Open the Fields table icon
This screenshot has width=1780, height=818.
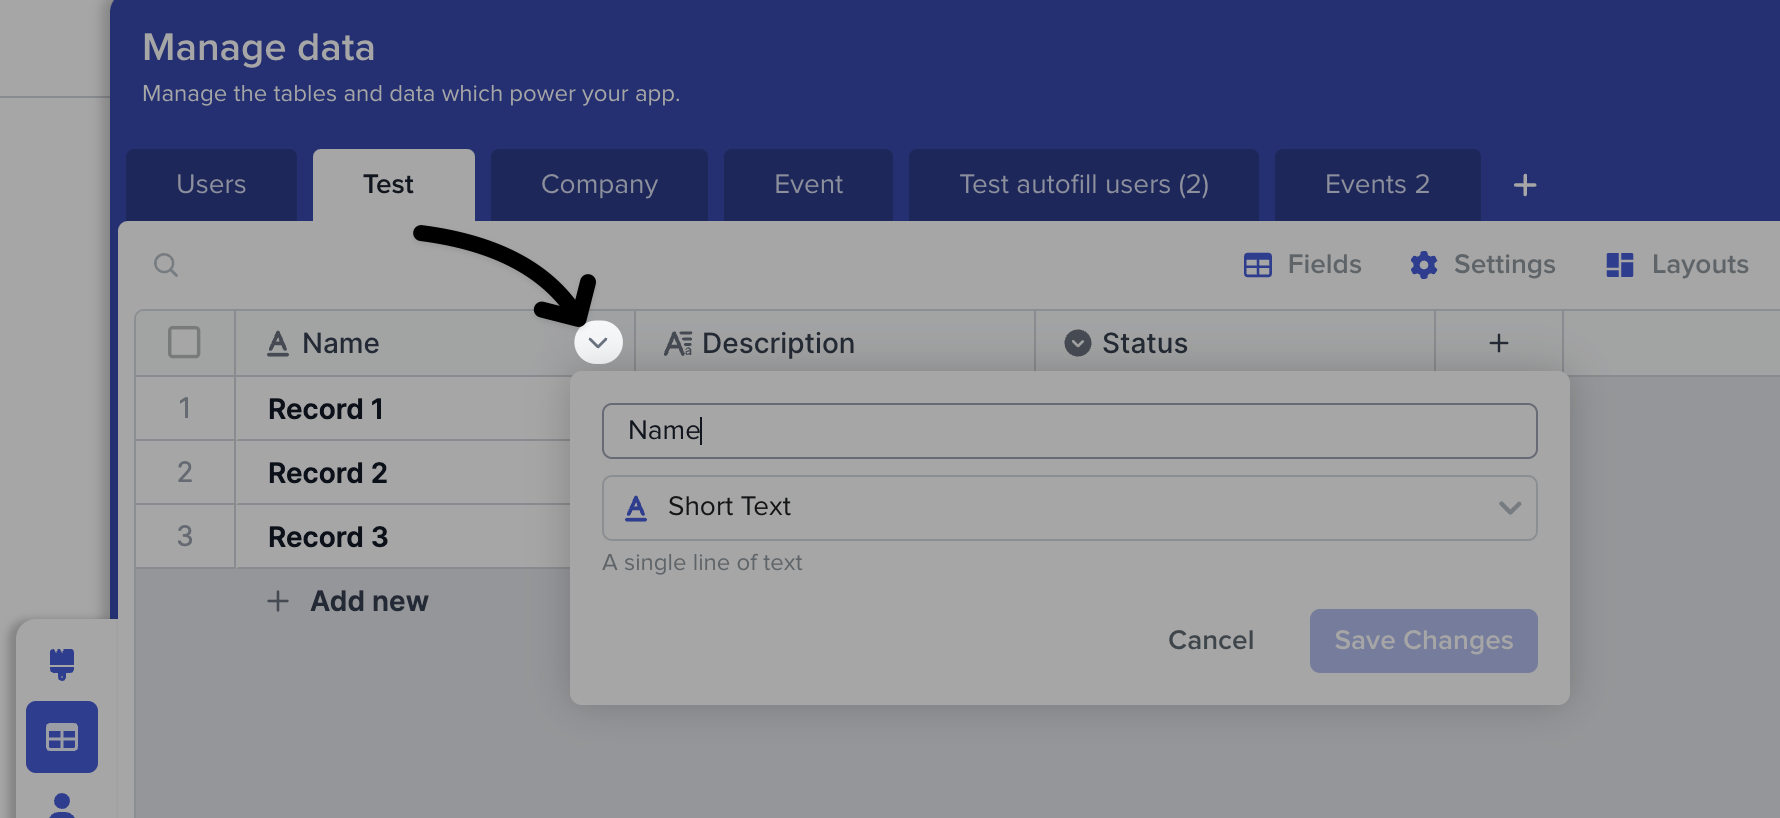pos(1257,265)
